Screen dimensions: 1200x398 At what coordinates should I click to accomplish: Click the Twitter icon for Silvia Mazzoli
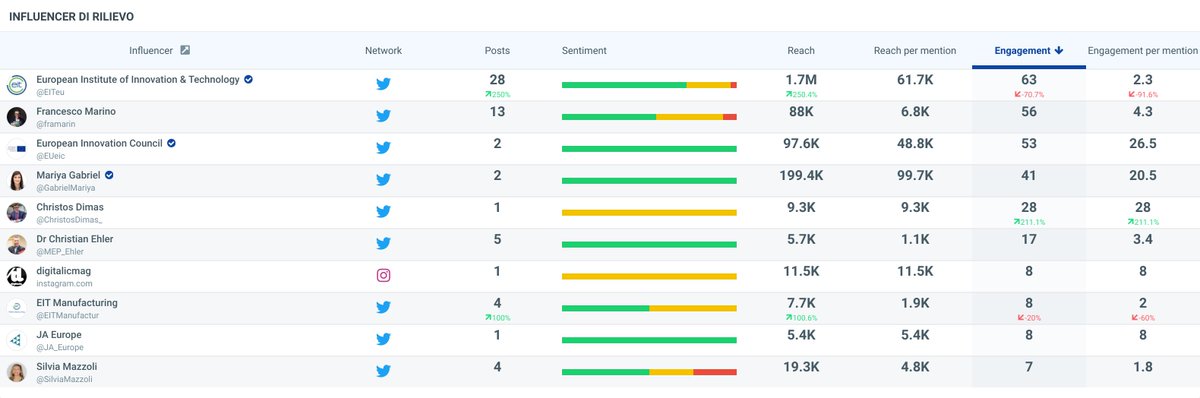click(383, 372)
